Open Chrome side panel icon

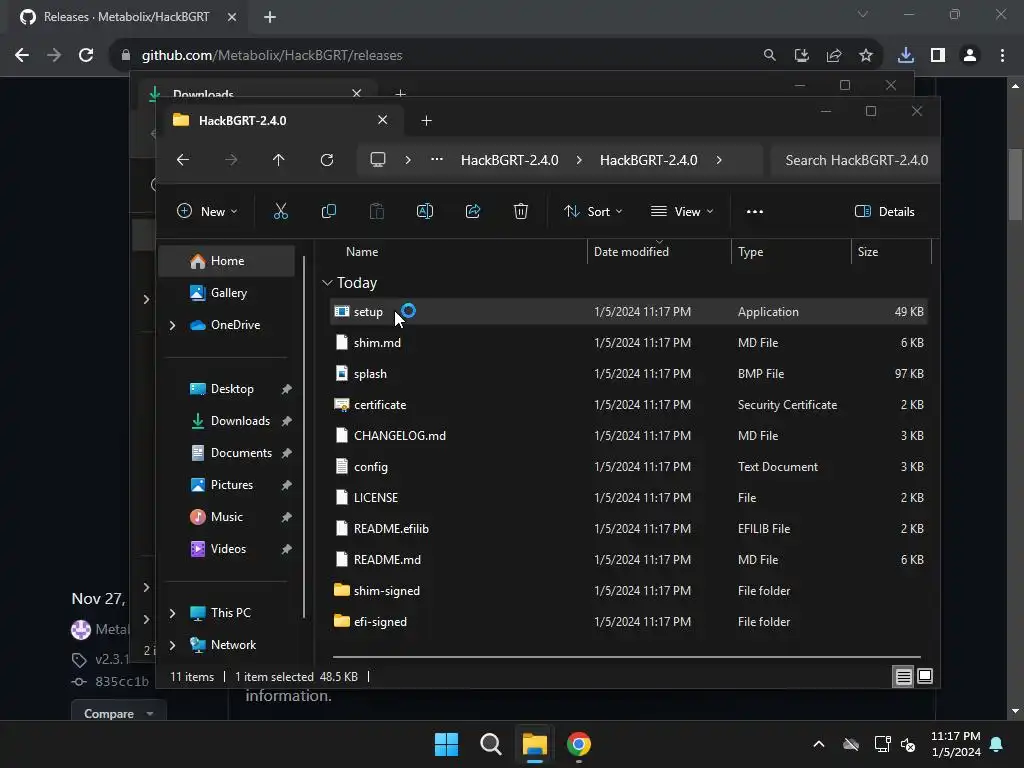click(938, 56)
